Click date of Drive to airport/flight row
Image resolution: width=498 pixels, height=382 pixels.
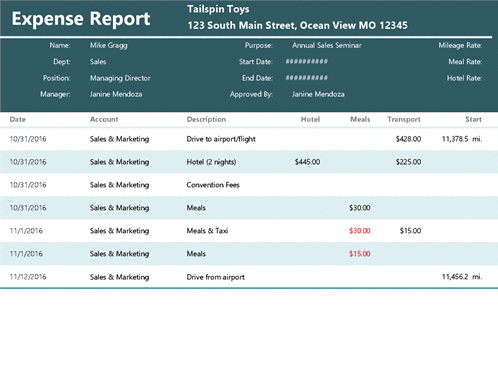[28, 139]
